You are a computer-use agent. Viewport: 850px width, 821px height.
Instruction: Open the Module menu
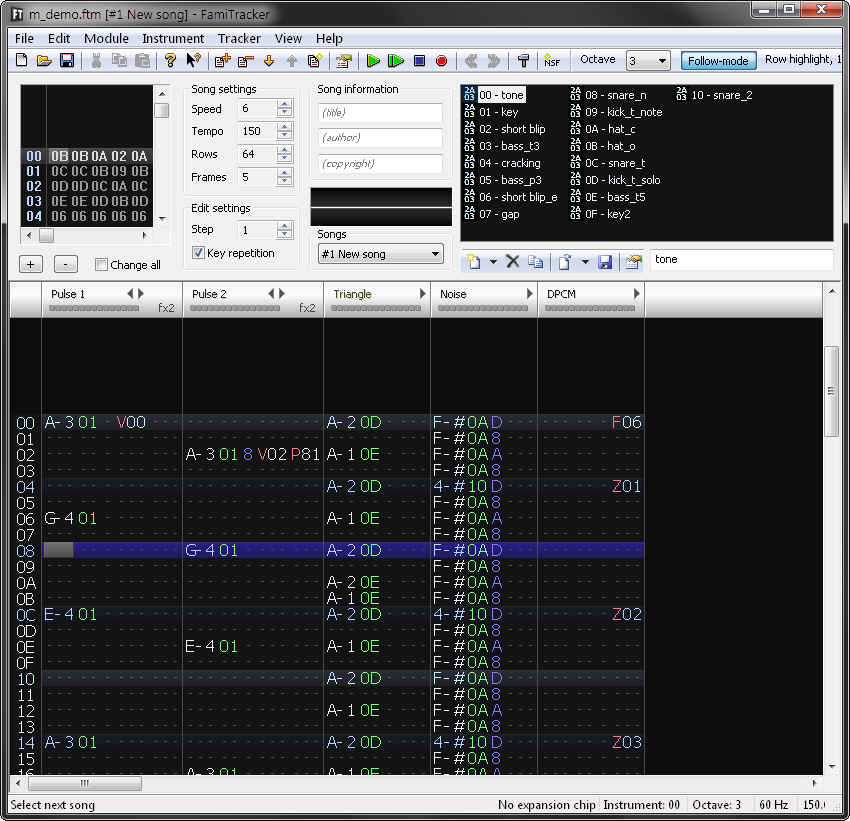(106, 38)
